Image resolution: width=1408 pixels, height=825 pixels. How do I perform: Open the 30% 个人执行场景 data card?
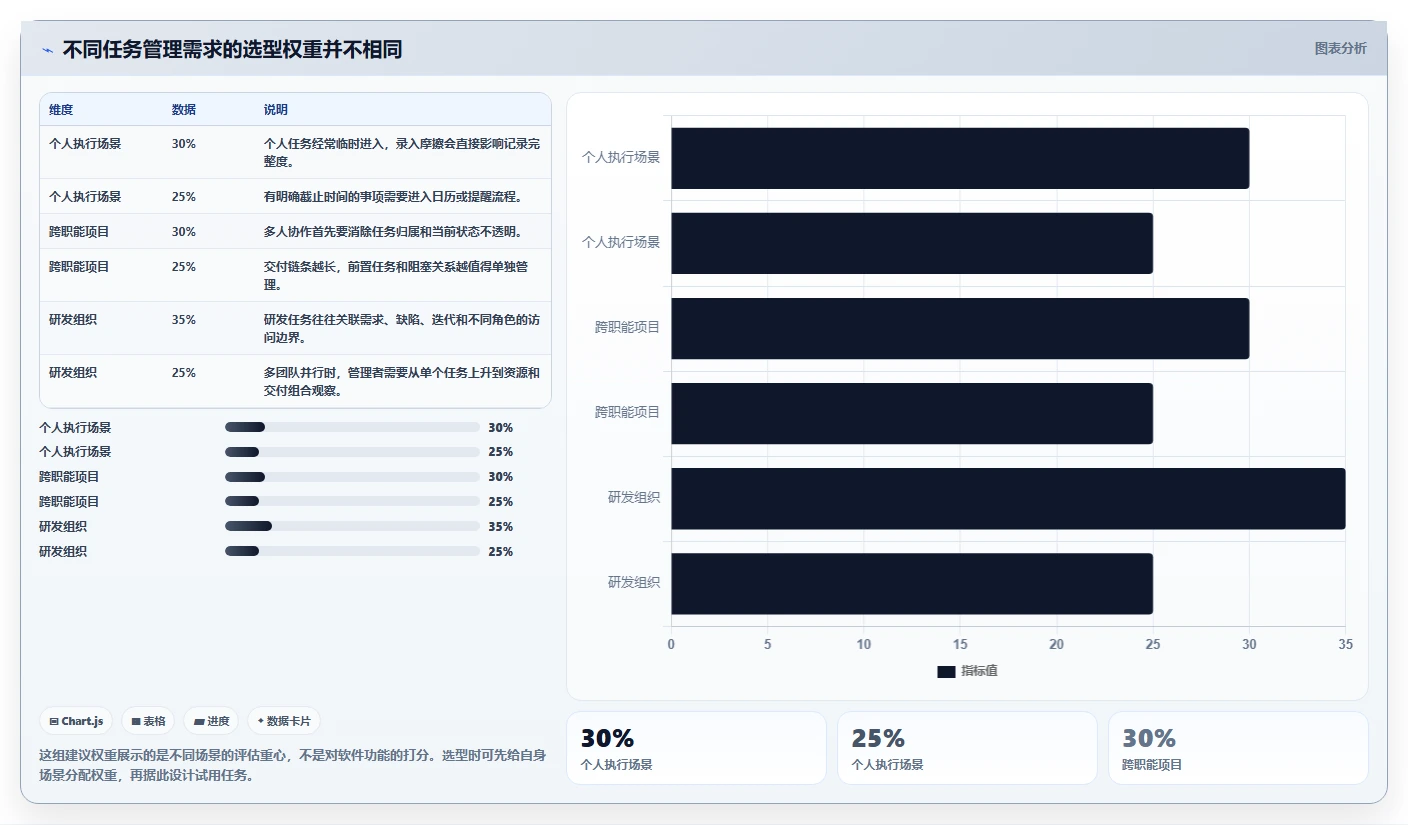pos(696,748)
